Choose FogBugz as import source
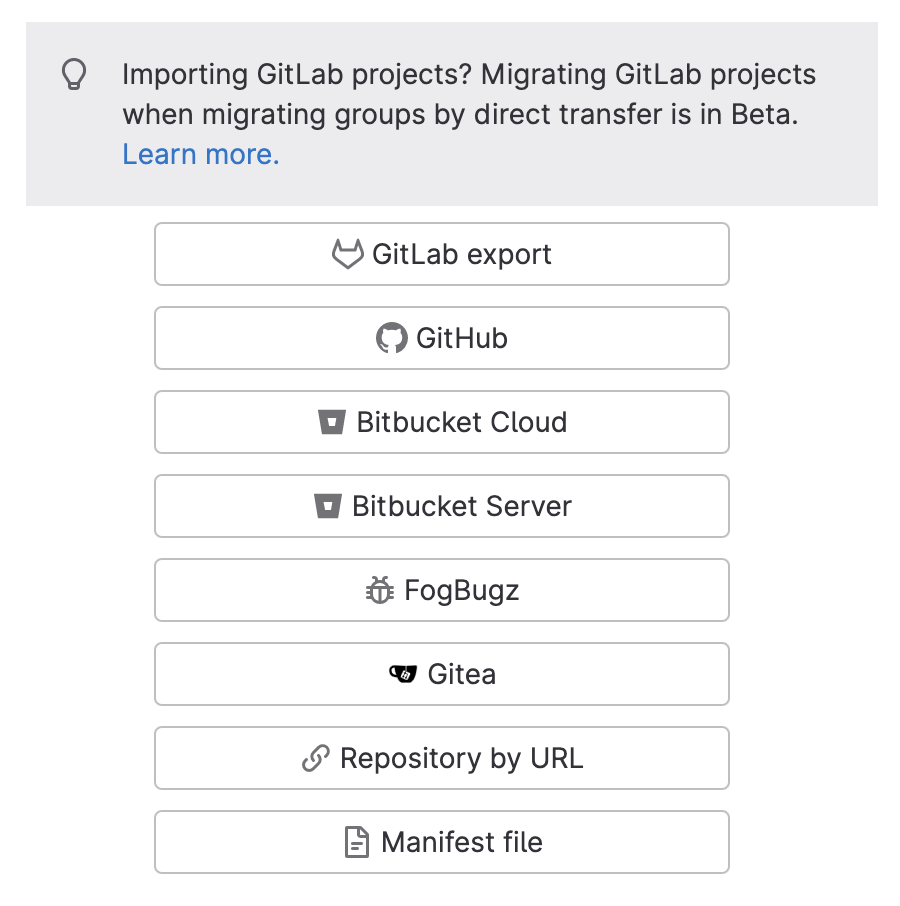 [442, 590]
